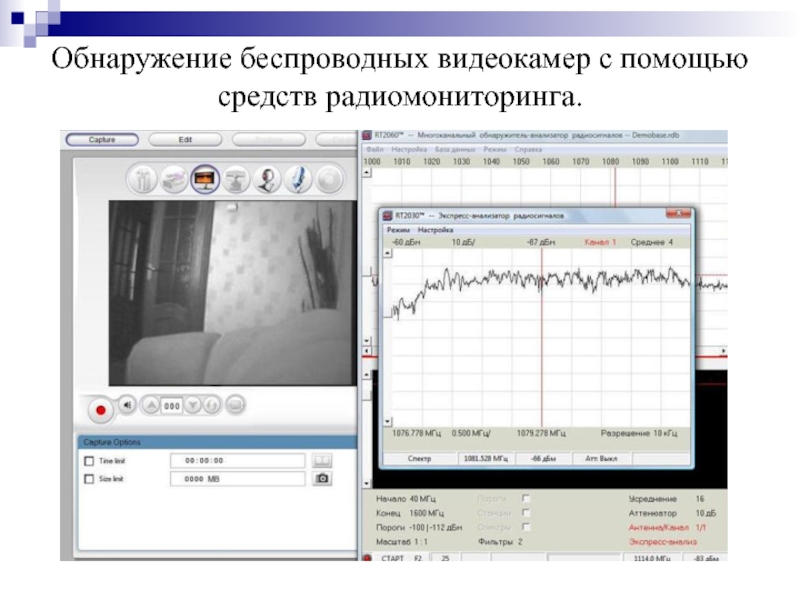Click the RT2030 title bar app icon

(x=388, y=216)
